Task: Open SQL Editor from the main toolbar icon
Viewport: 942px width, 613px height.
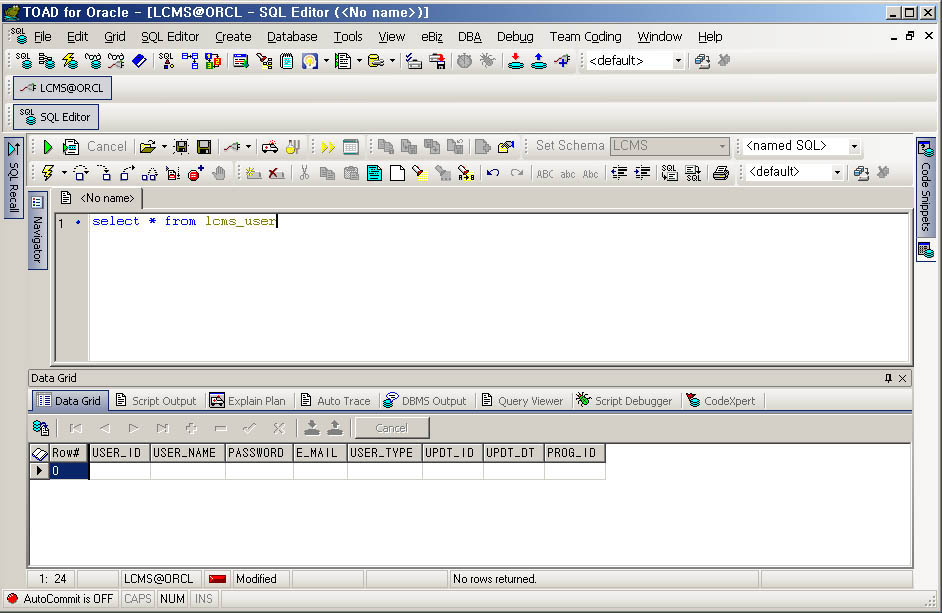Action: tap(24, 61)
